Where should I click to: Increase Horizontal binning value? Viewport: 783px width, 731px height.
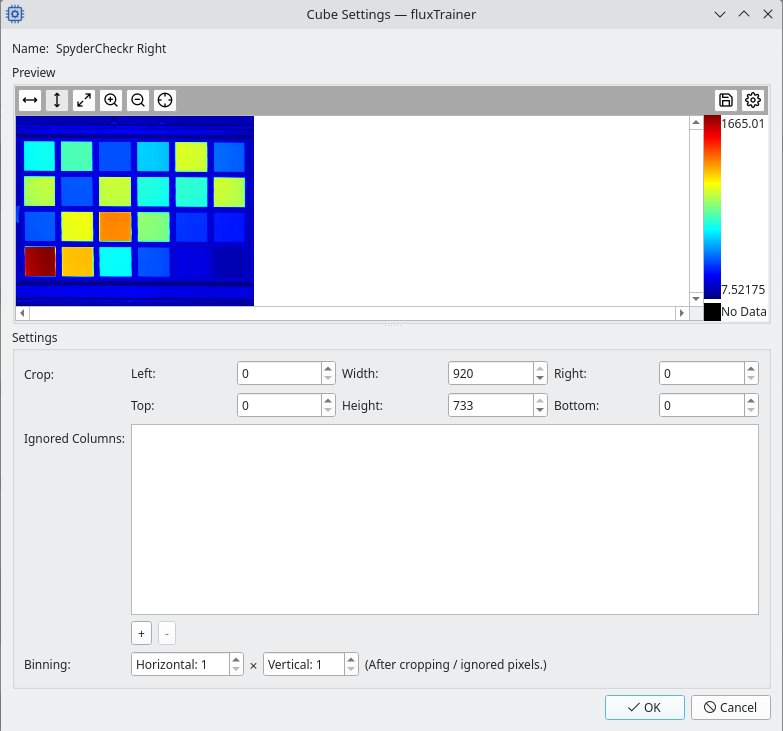(x=236, y=660)
